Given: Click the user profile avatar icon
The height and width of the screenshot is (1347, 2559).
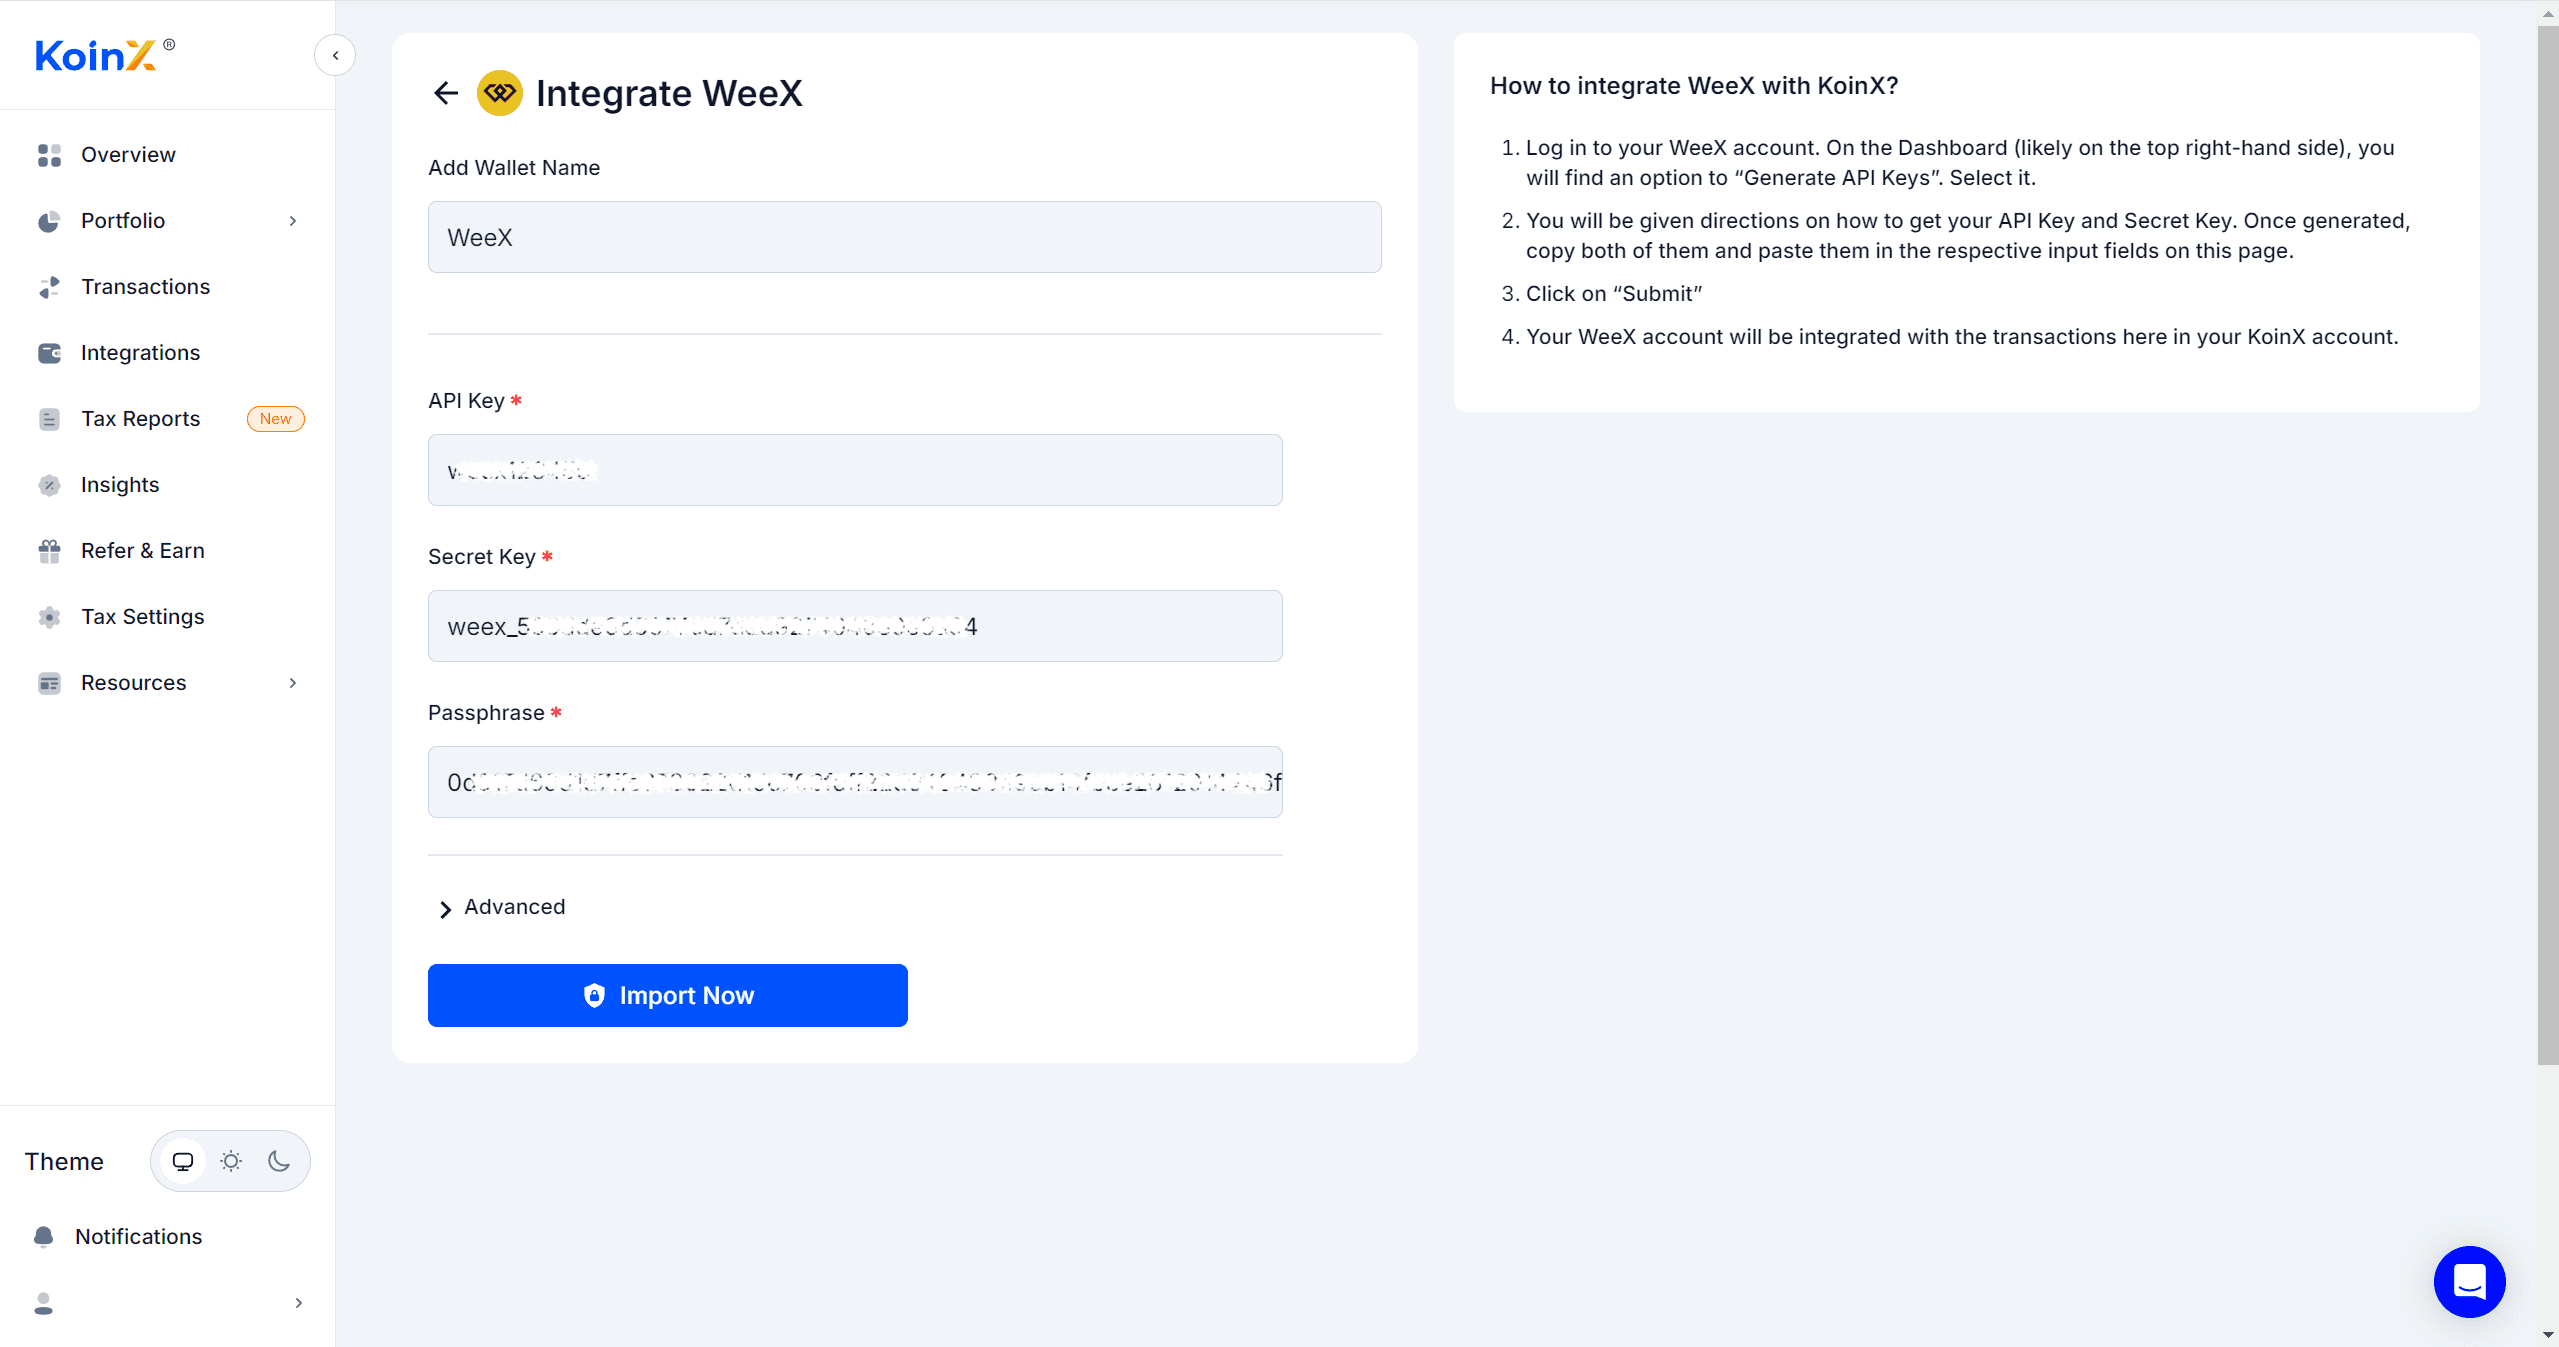Looking at the screenshot, I should [x=44, y=1303].
